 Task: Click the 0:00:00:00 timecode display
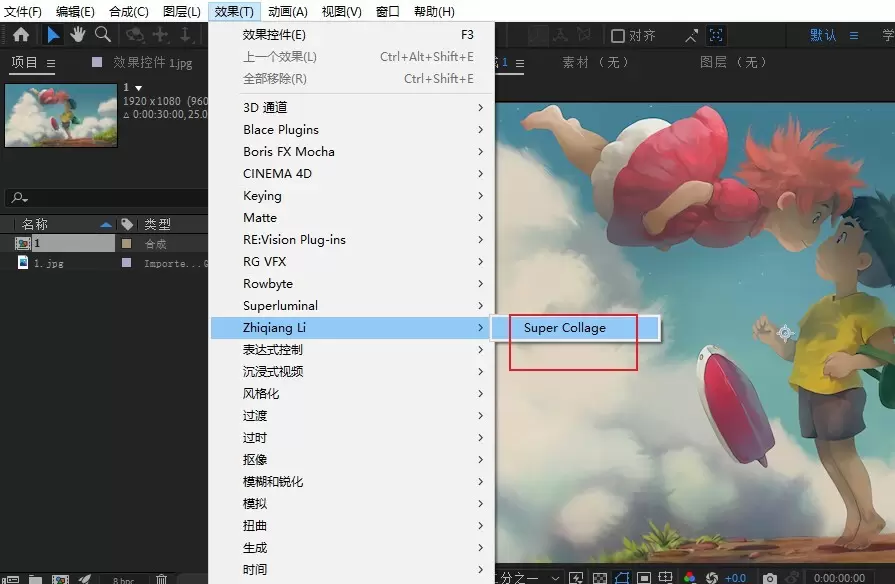[x=839, y=578]
